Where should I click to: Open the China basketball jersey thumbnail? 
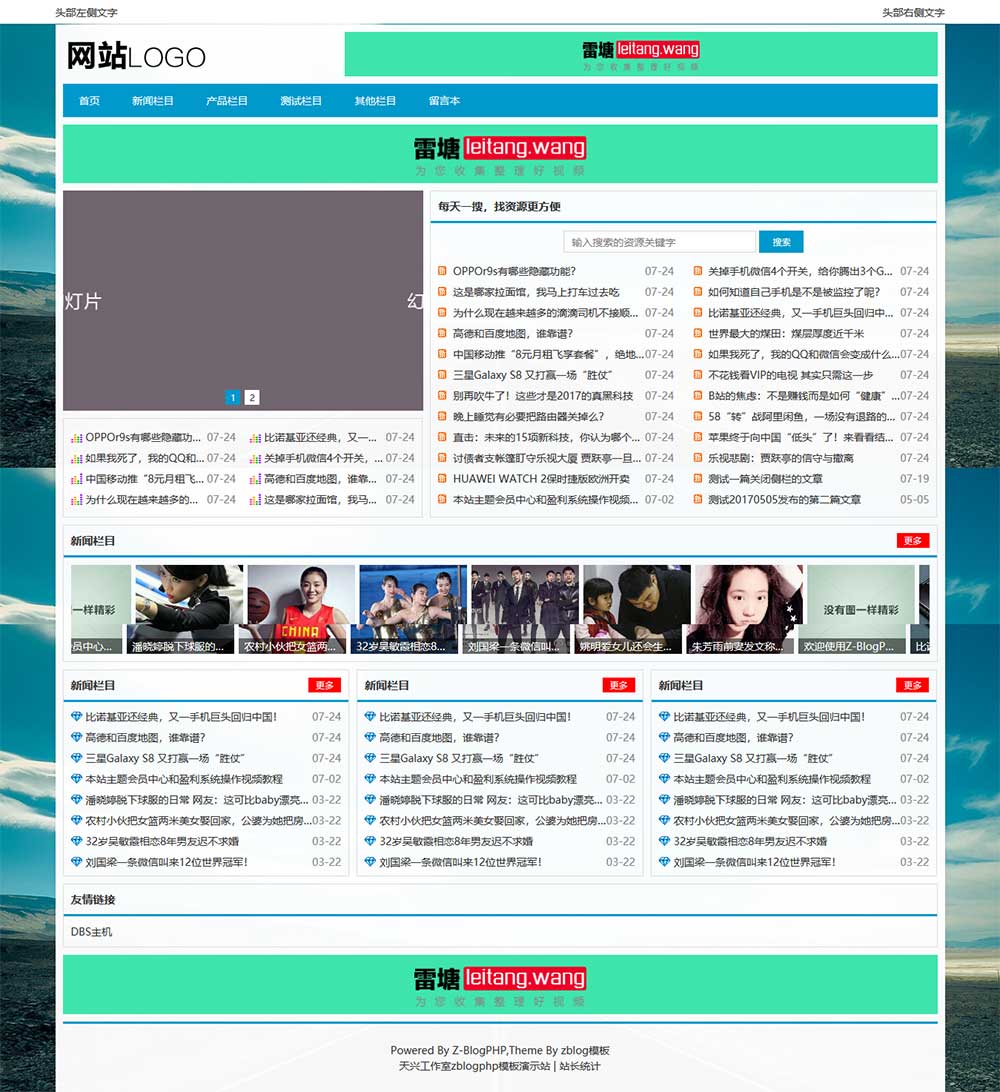(x=301, y=608)
